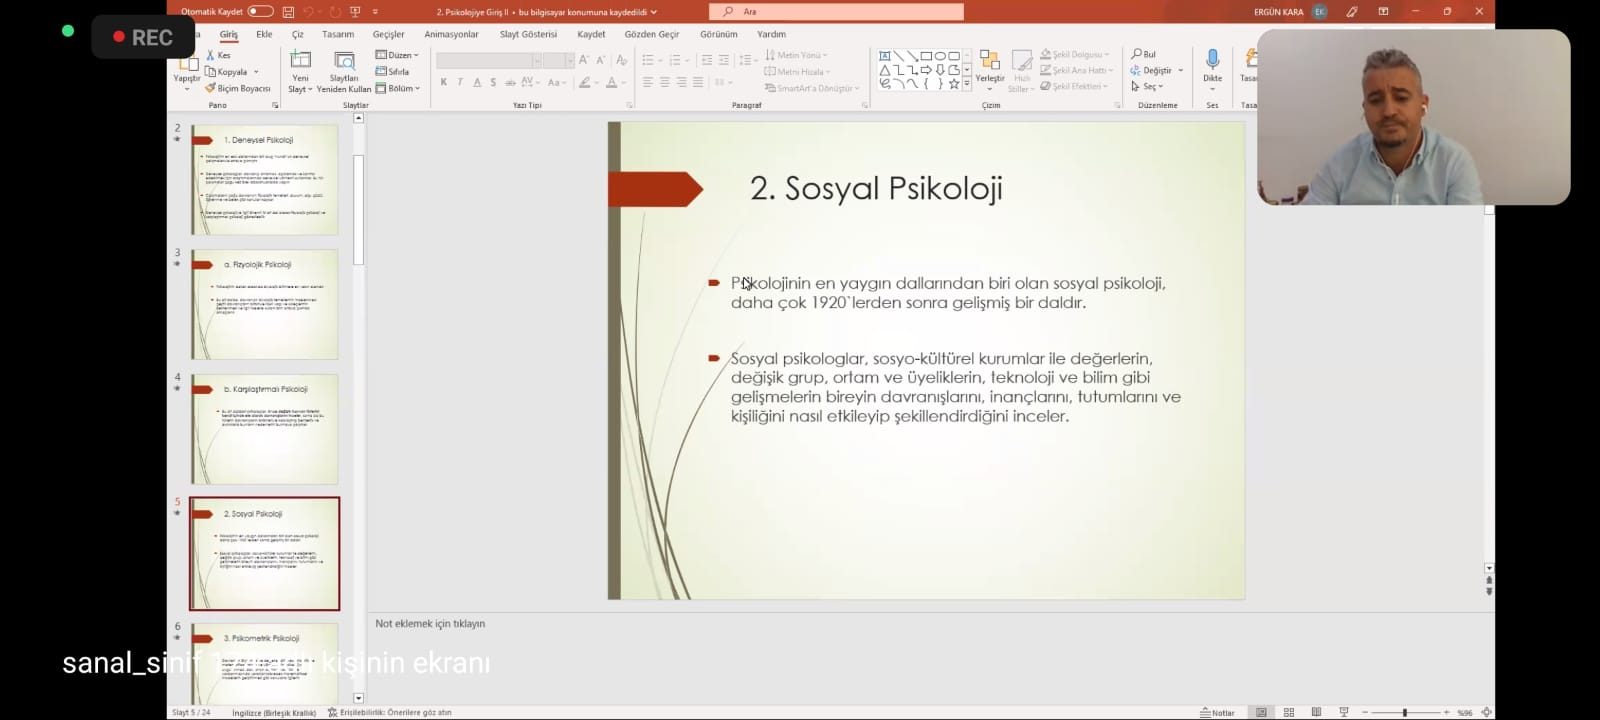Click the Redo arrow icon
1600x720 pixels.
335,12
